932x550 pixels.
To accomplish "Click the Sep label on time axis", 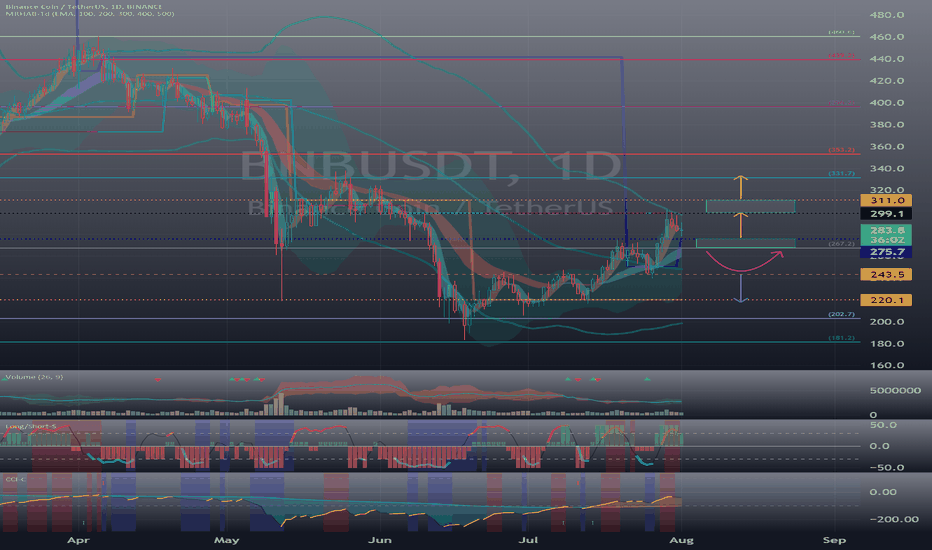I will pyautogui.click(x=834, y=540).
